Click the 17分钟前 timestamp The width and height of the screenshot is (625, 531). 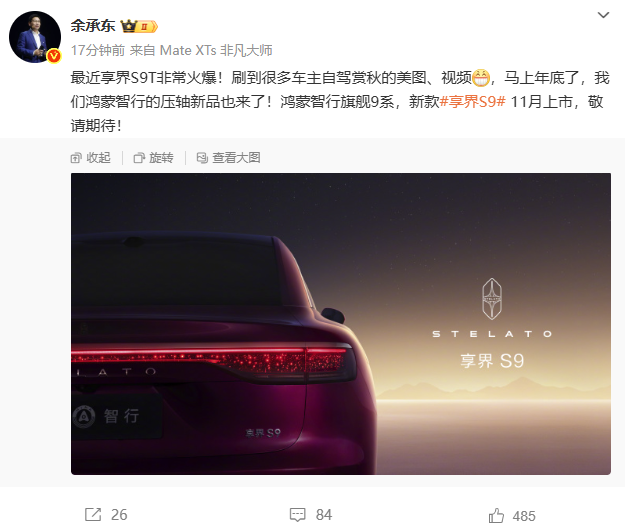tap(98, 50)
